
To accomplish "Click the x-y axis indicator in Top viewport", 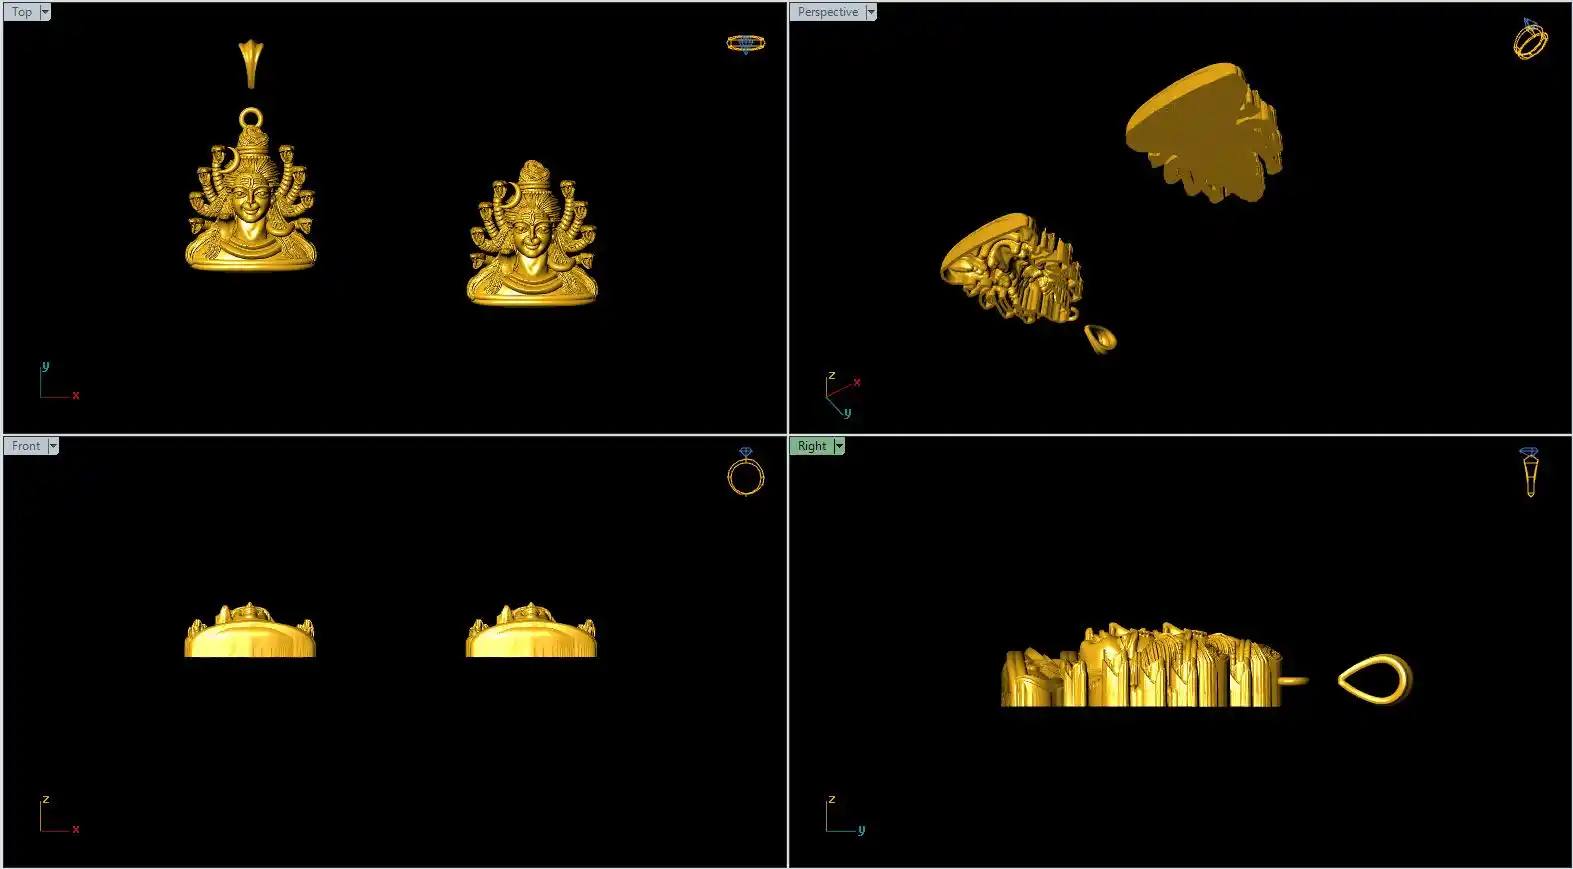I will tap(57, 383).
